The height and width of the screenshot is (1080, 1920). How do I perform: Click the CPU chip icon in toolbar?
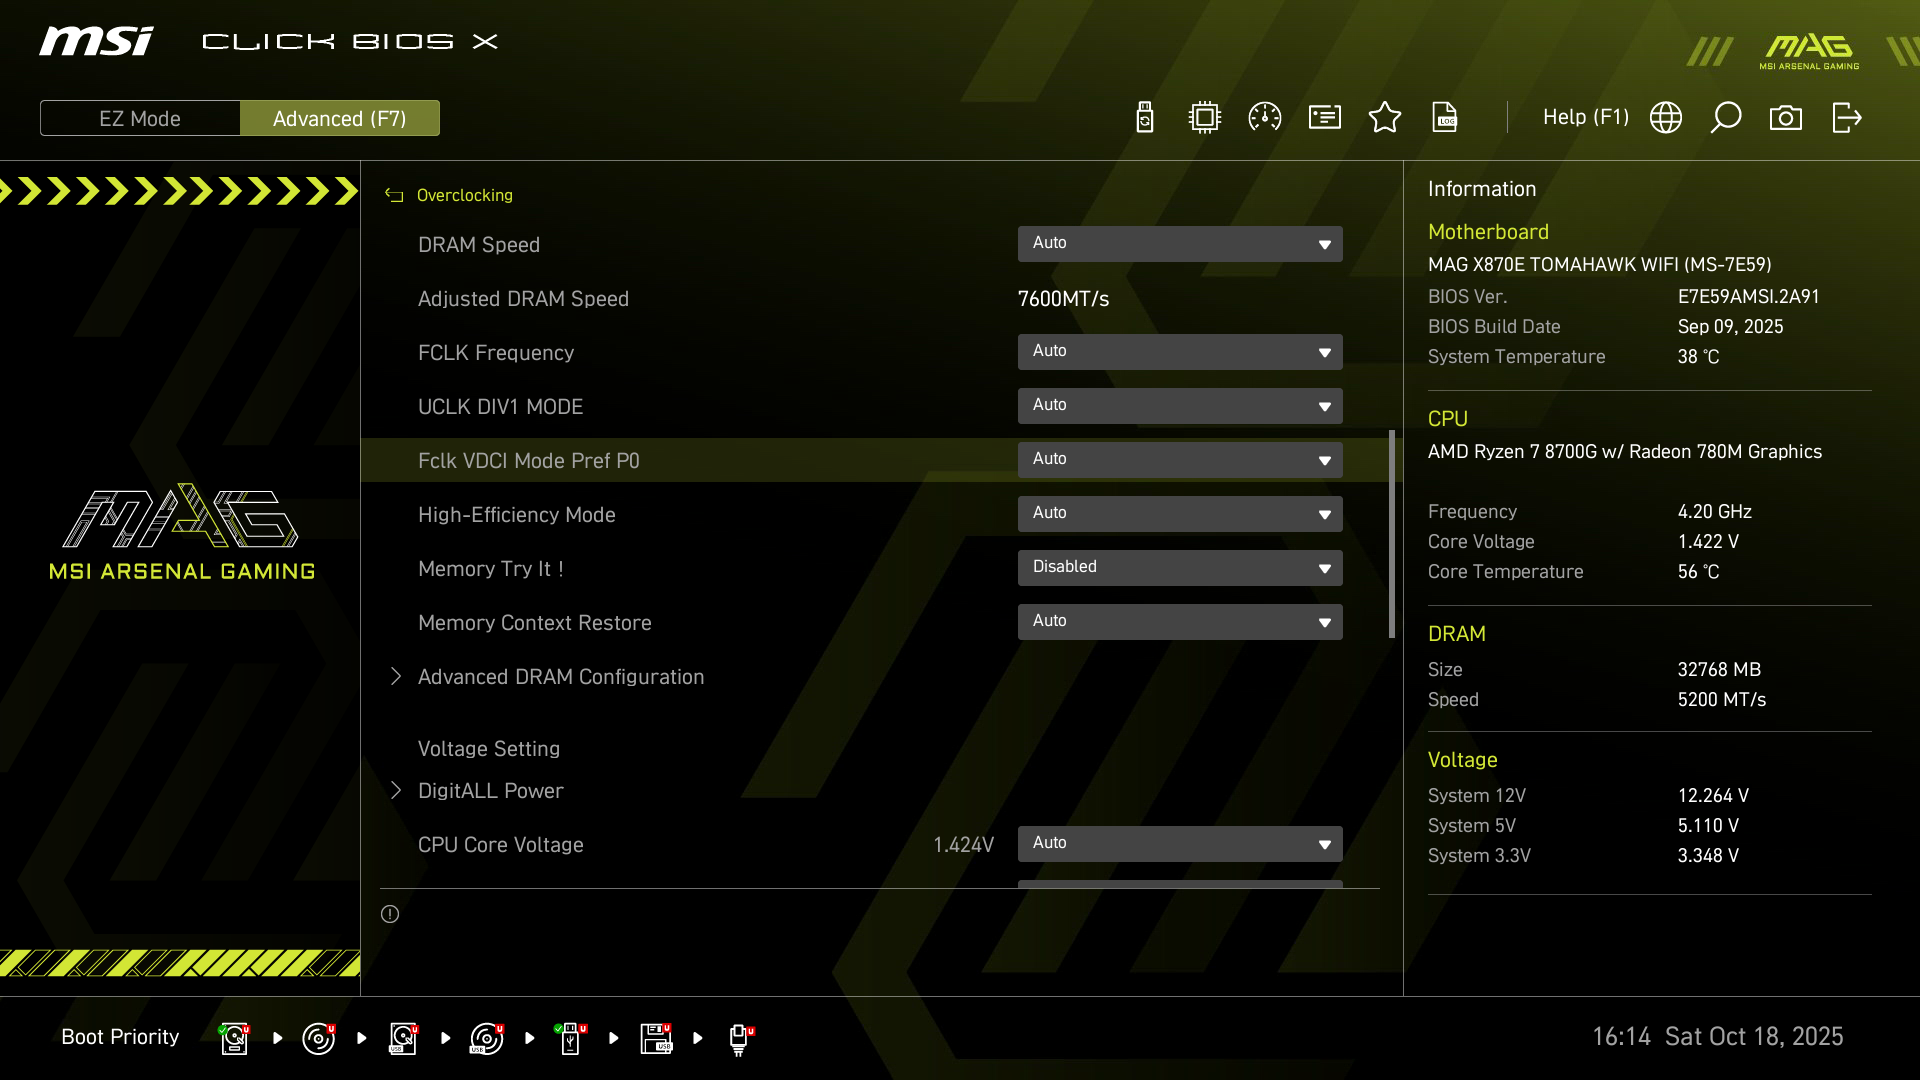pos(1205,118)
